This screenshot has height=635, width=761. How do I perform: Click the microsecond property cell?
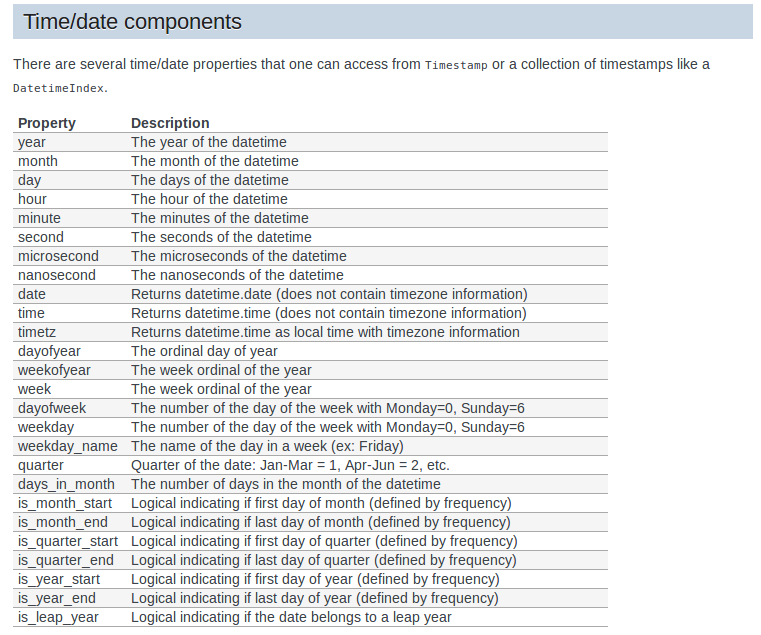coord(58,256)
